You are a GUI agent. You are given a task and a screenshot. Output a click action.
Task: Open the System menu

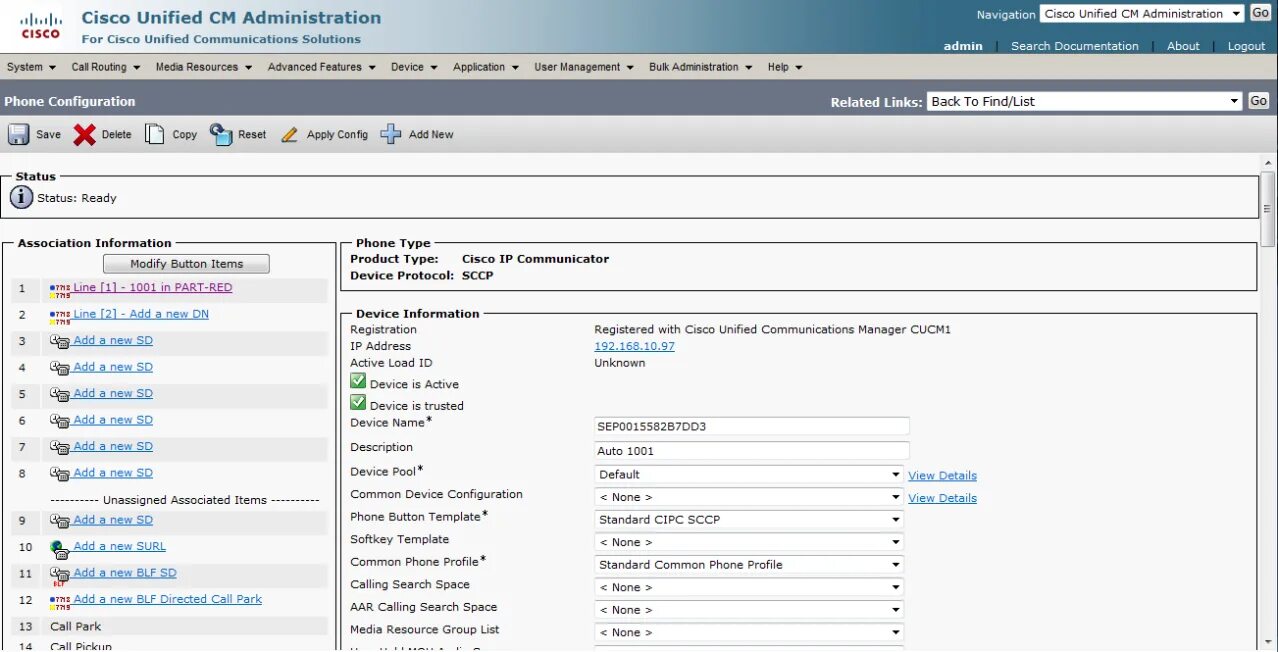click(31, 67)
